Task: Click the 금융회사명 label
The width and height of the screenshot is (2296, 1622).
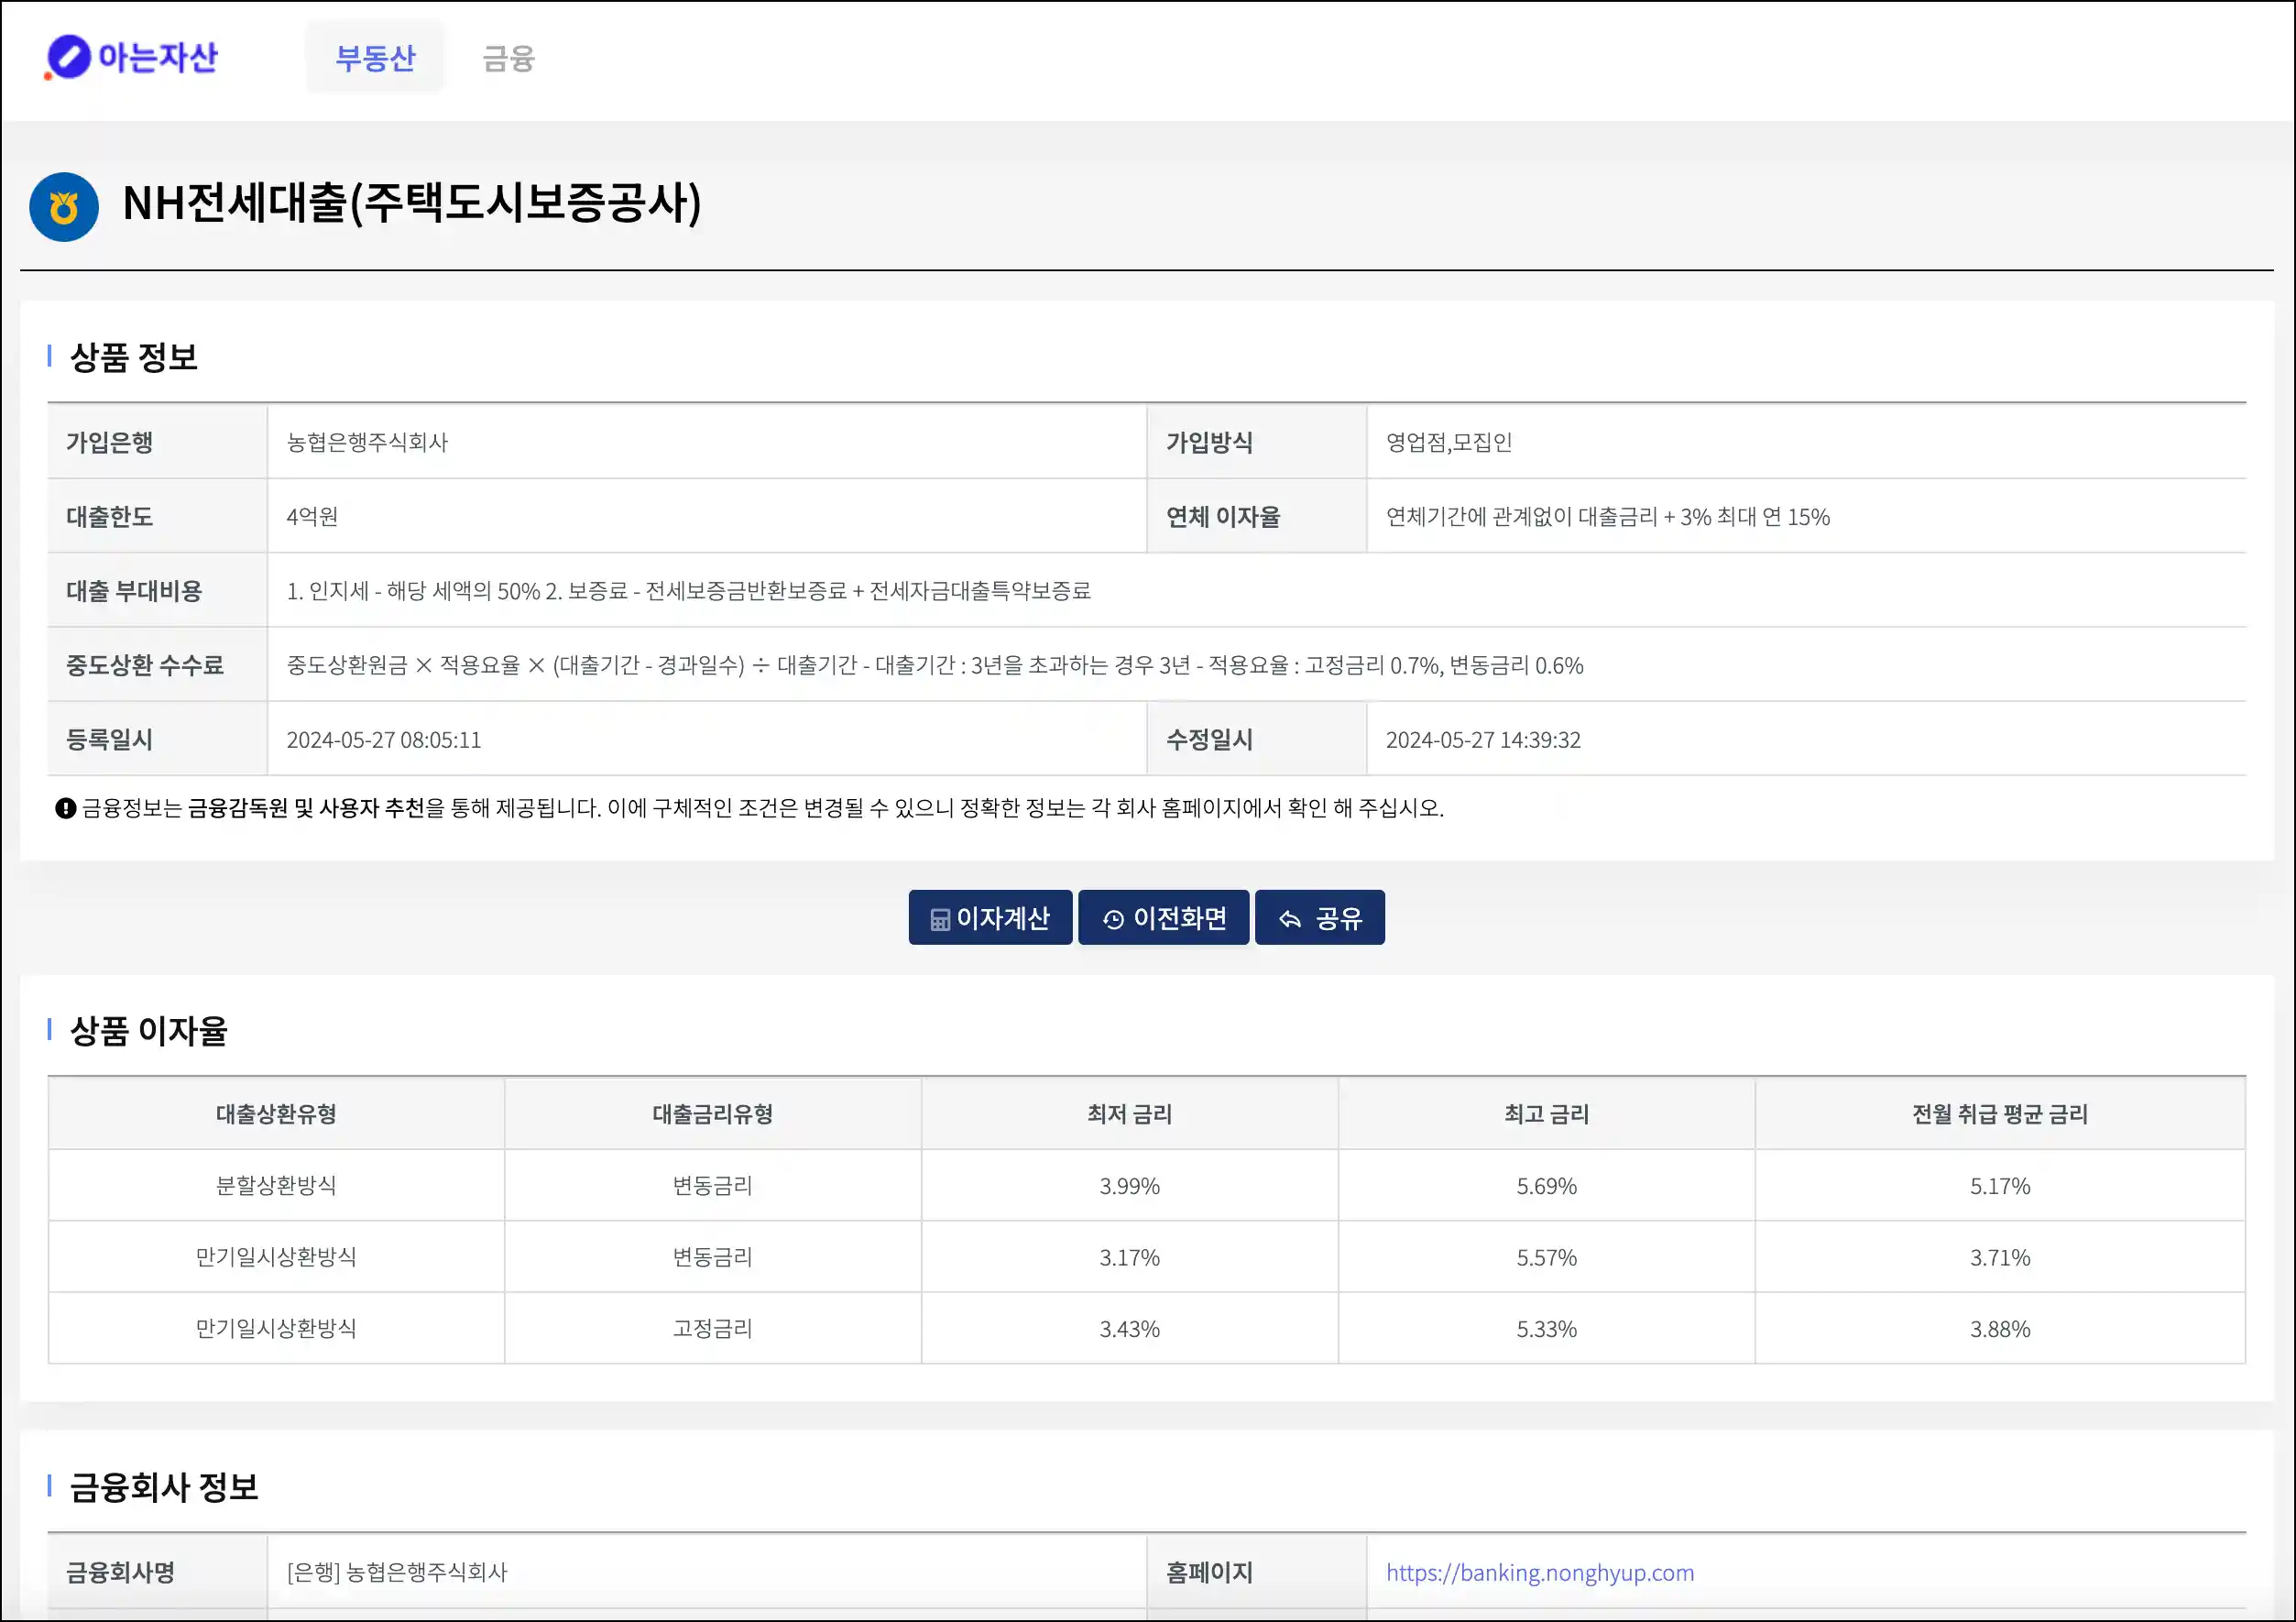Action: pos(120,1572)
